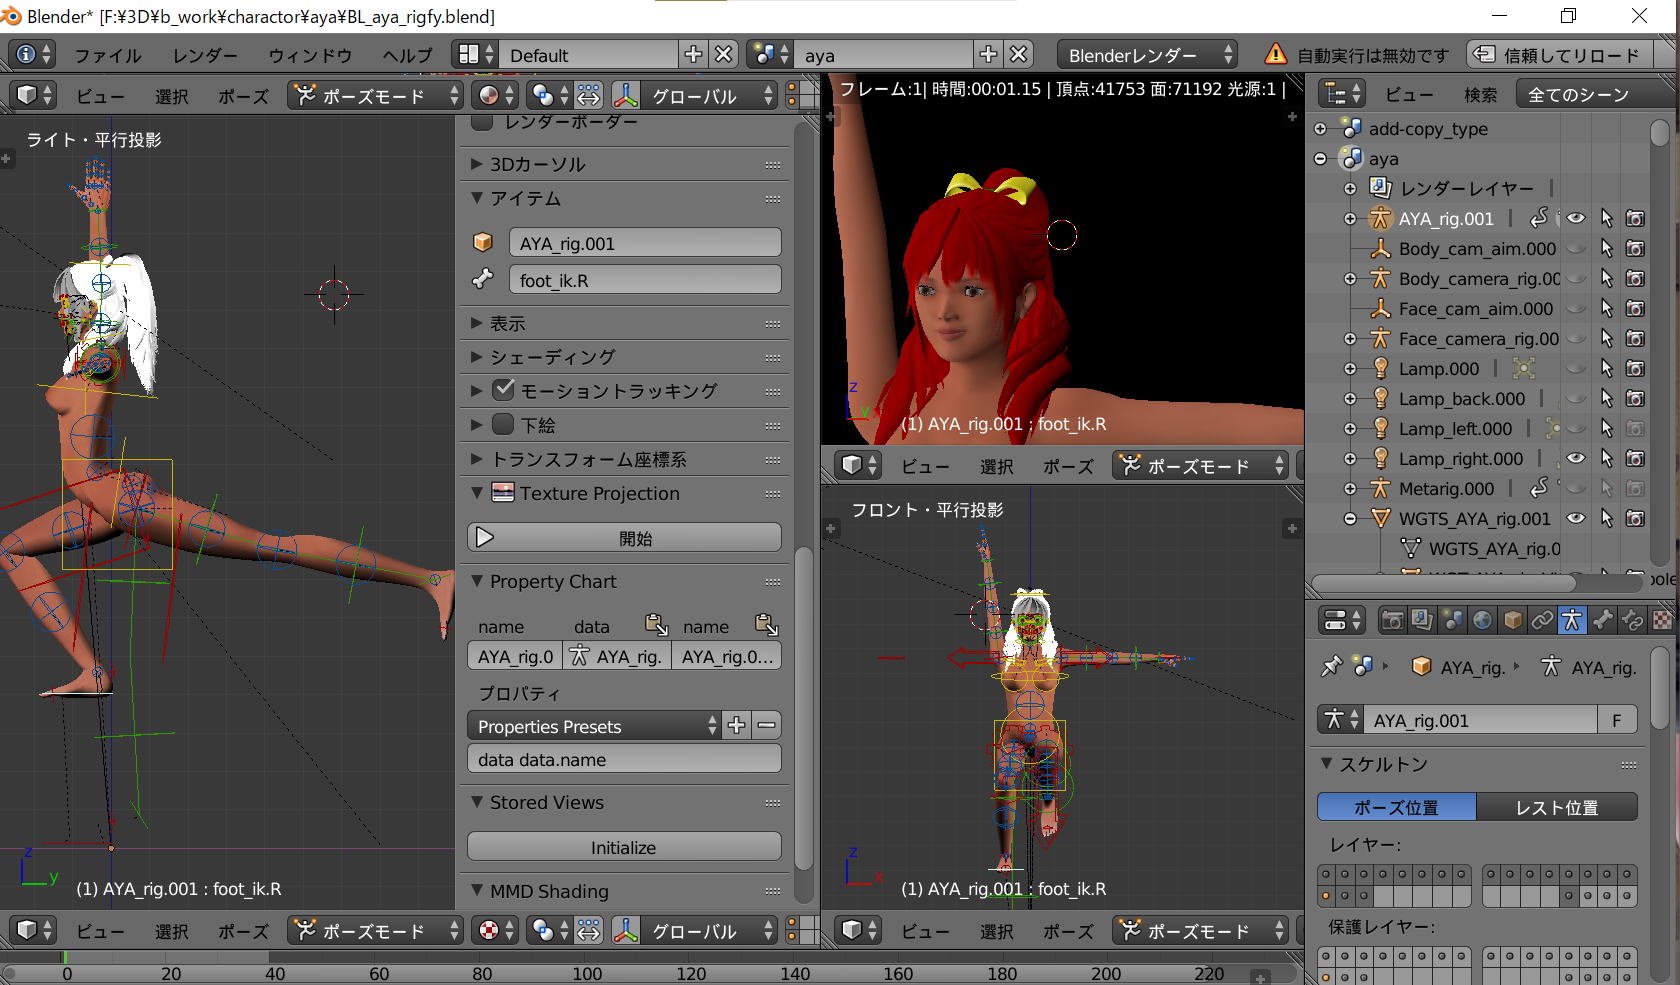The height and width of the screenshot is (985, 1680).
Task: Open the Properties Presets dropdown
Action: pyautogui.click(x=592, y=726)
